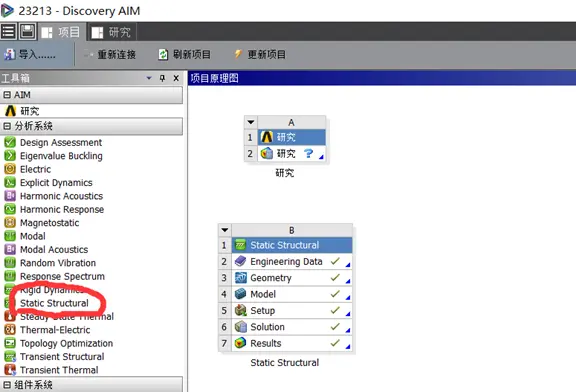Viewport: 576px width, 392px height.
Task: Collapse the 分析系统 section
Action: [x=7, y=126]
